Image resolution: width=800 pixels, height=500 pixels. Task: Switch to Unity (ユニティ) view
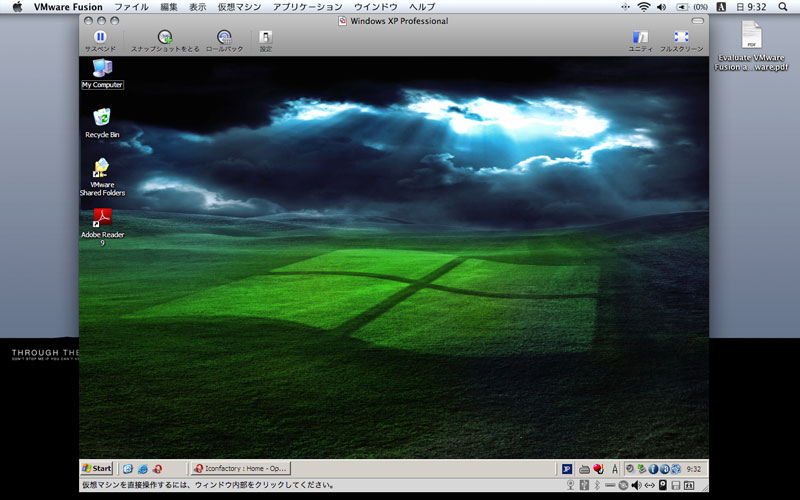(640, 37)
